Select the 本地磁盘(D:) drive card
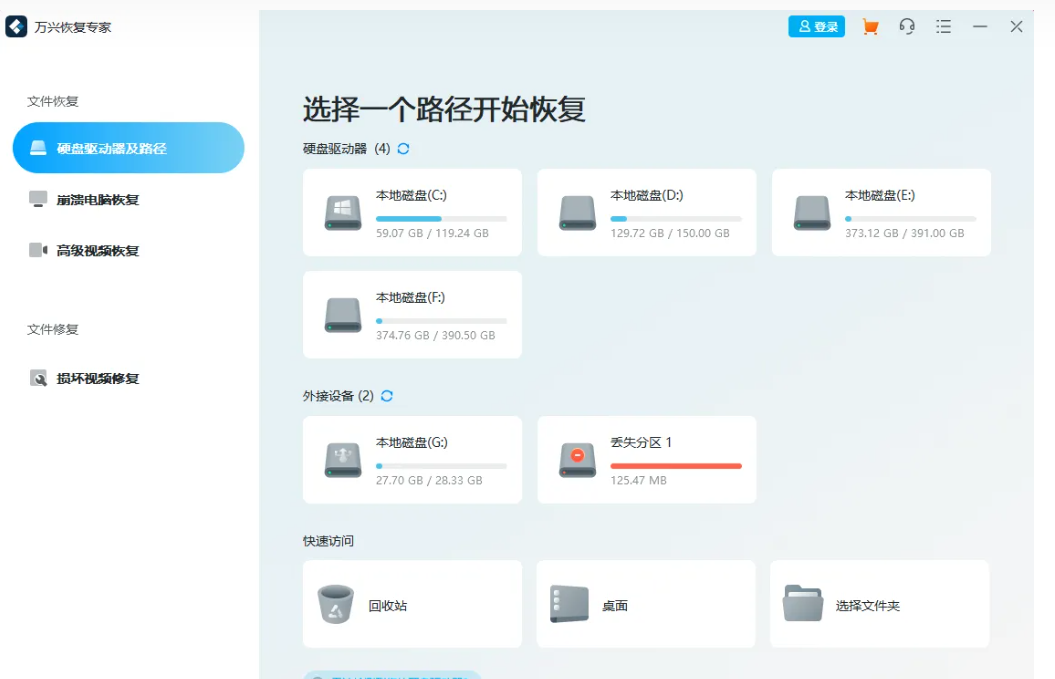The height and width of the screenshot is (679, 1055). pyautogui.click(x=646, y=212)
